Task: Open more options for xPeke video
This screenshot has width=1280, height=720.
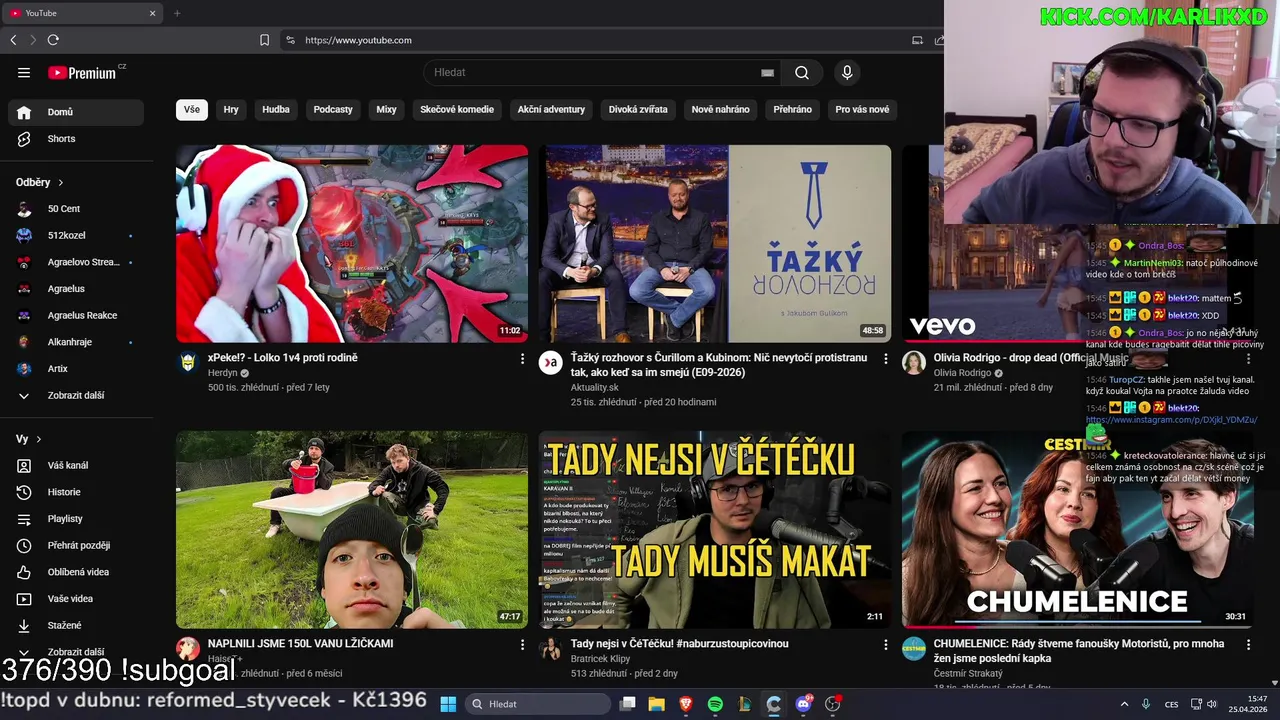Action: [522, 358]
